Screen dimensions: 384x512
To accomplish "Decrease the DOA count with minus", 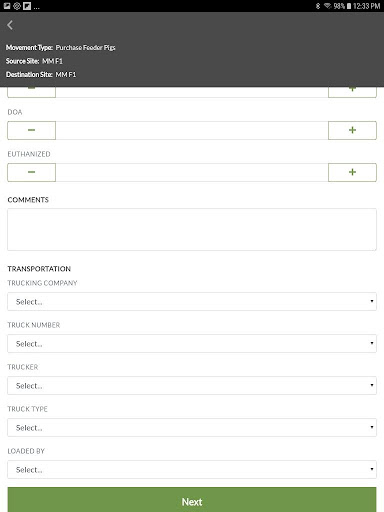I will click(x=31, y=130).
